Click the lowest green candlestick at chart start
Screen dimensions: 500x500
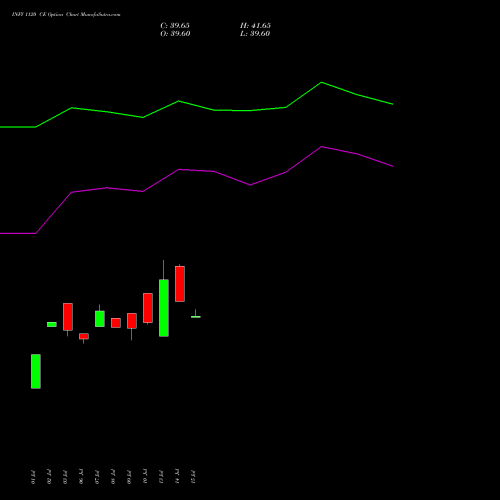(36, 371)
